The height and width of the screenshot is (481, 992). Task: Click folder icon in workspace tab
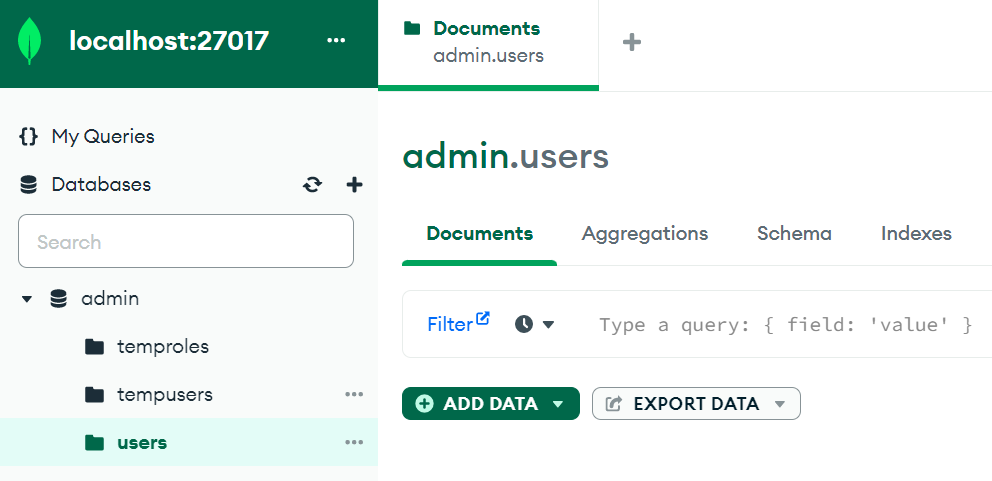(412, 28)
